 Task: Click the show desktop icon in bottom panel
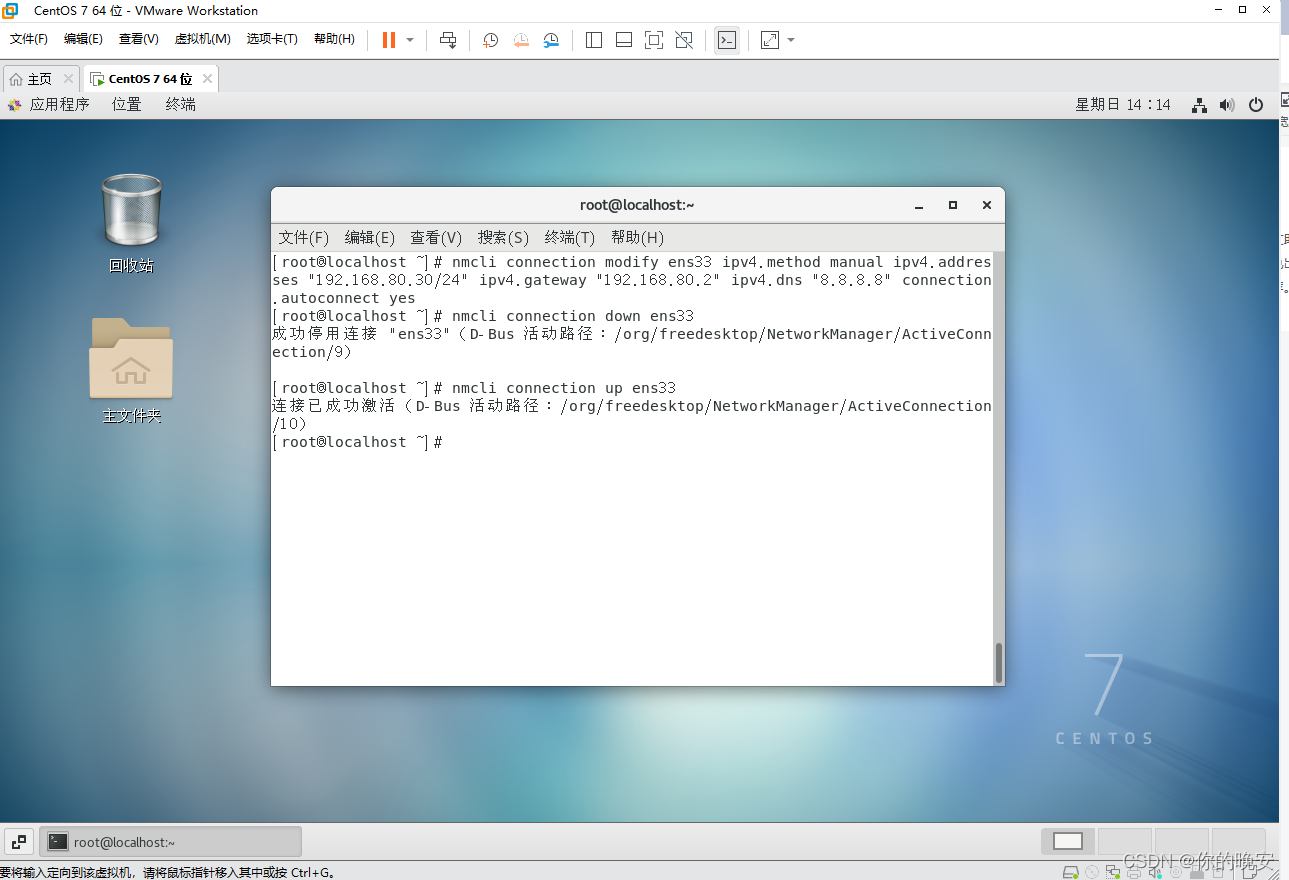point(19,842)
